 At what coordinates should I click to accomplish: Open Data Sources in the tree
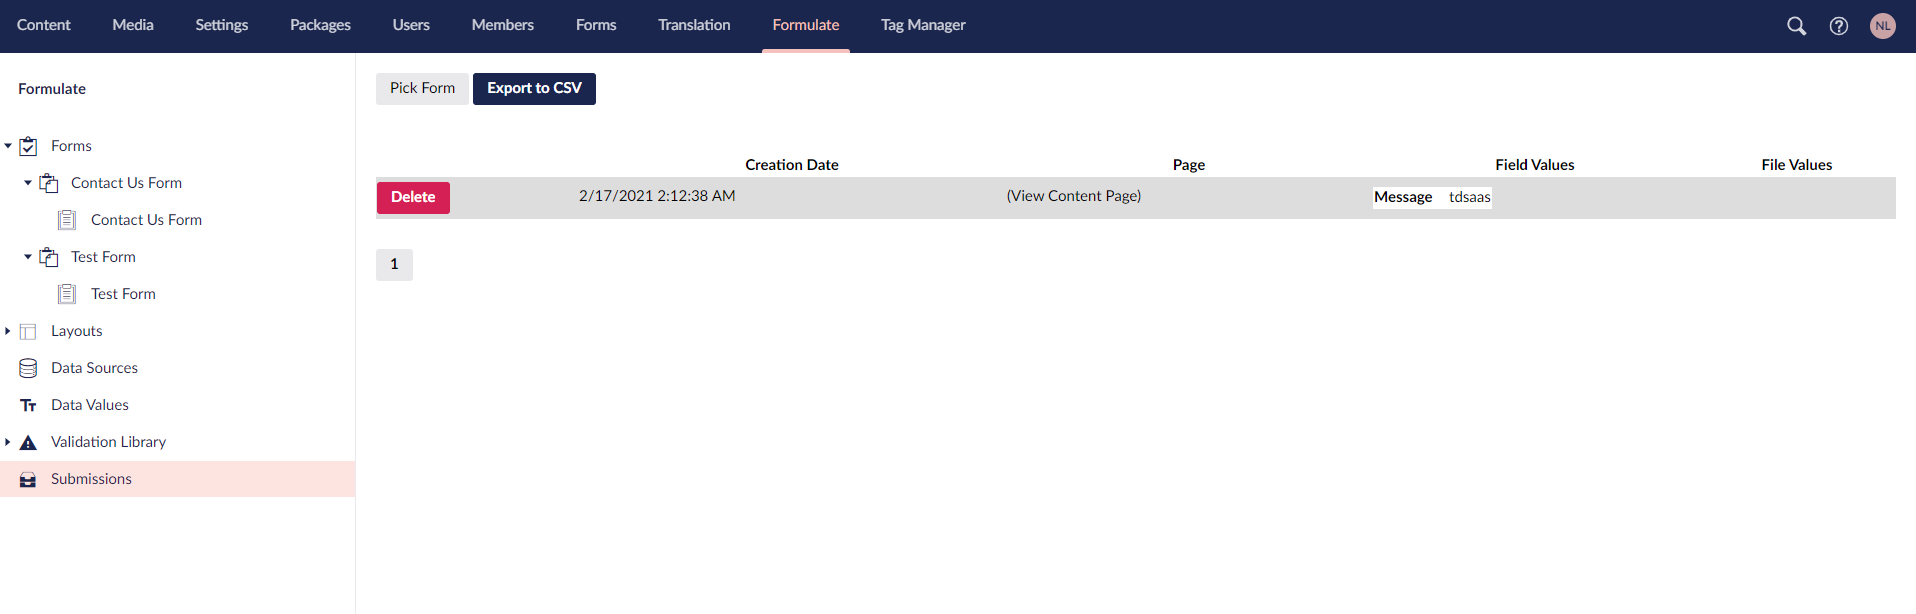(94, 368)
